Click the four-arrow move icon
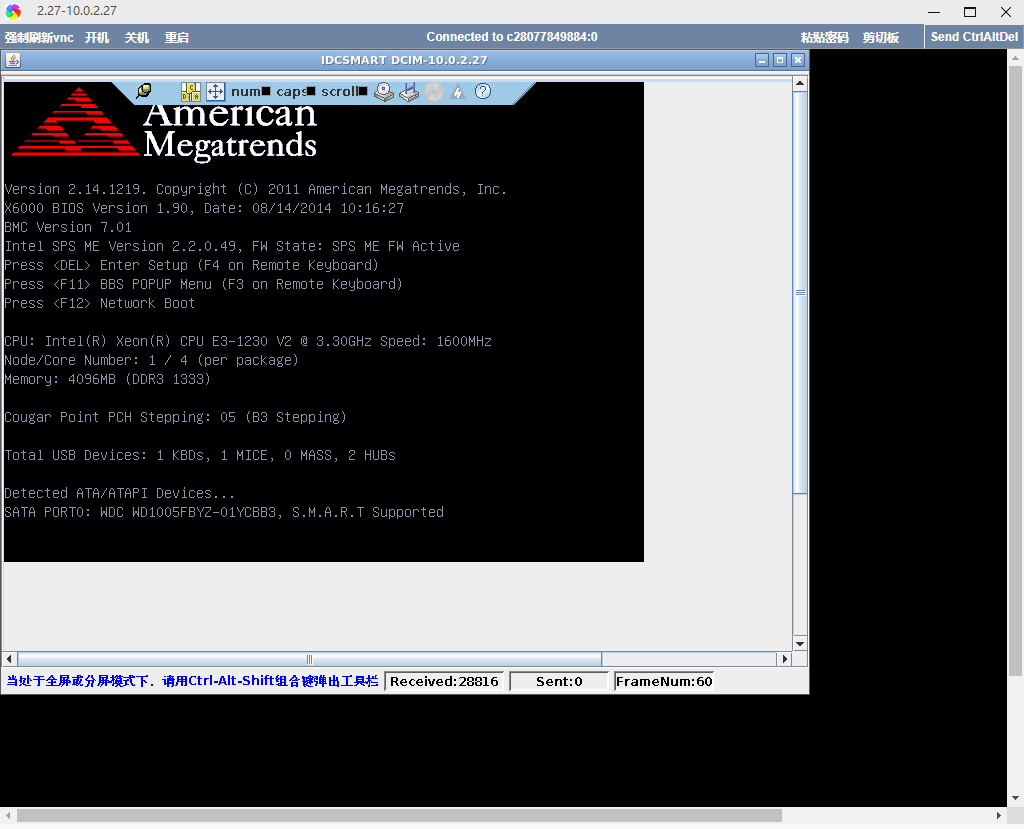1024x829 pixels. 214,92
